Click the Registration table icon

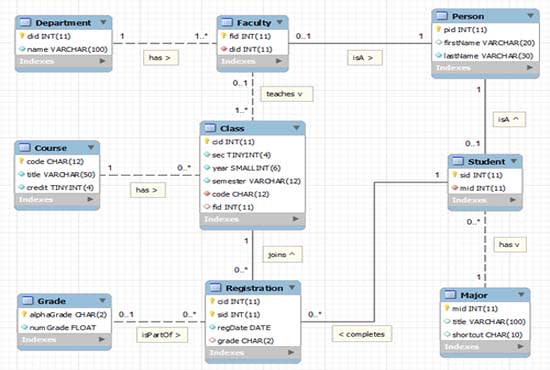[215, 288]
